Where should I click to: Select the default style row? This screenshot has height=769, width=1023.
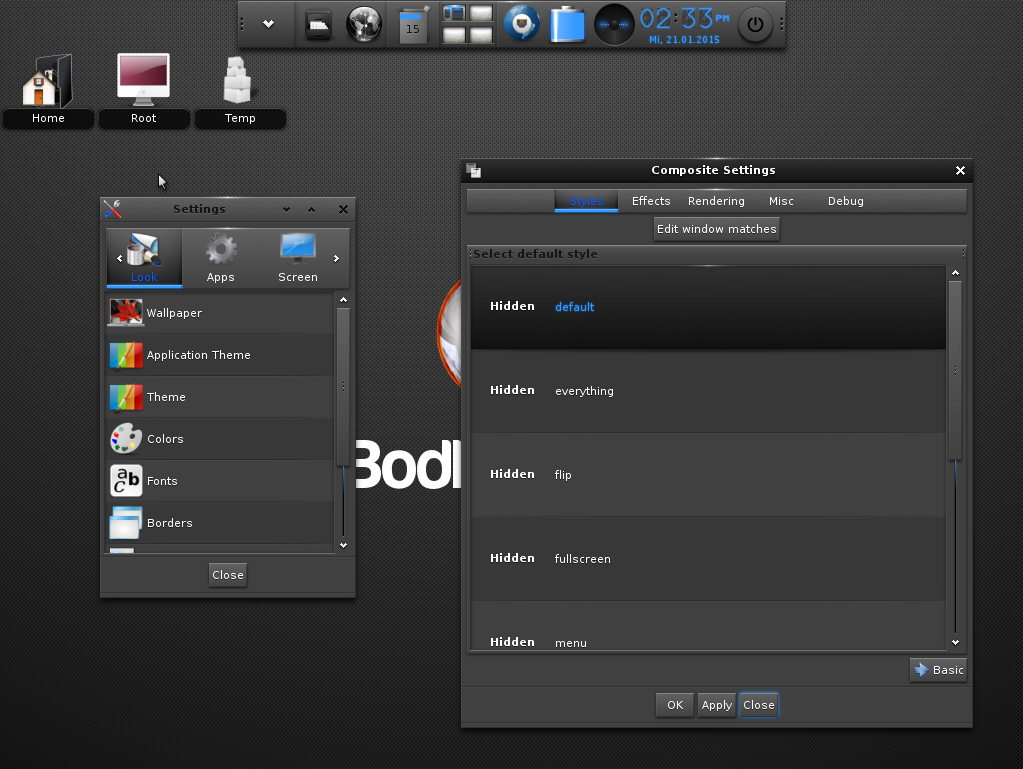(708, 307)
